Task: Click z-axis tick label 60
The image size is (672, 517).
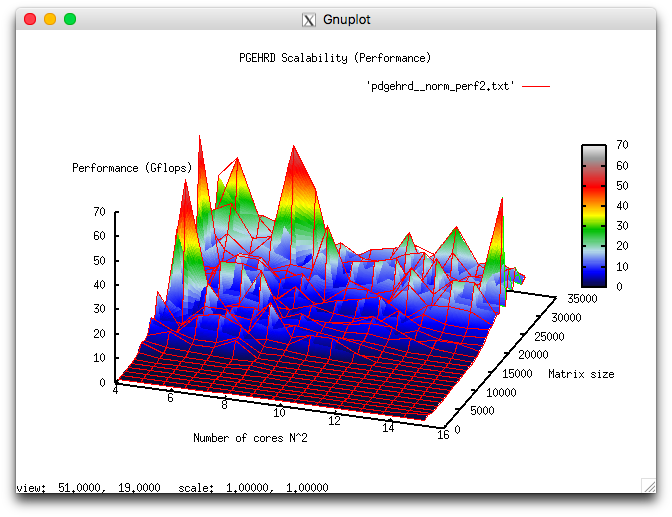Action: pyautogui.click(x=99, y=236)
